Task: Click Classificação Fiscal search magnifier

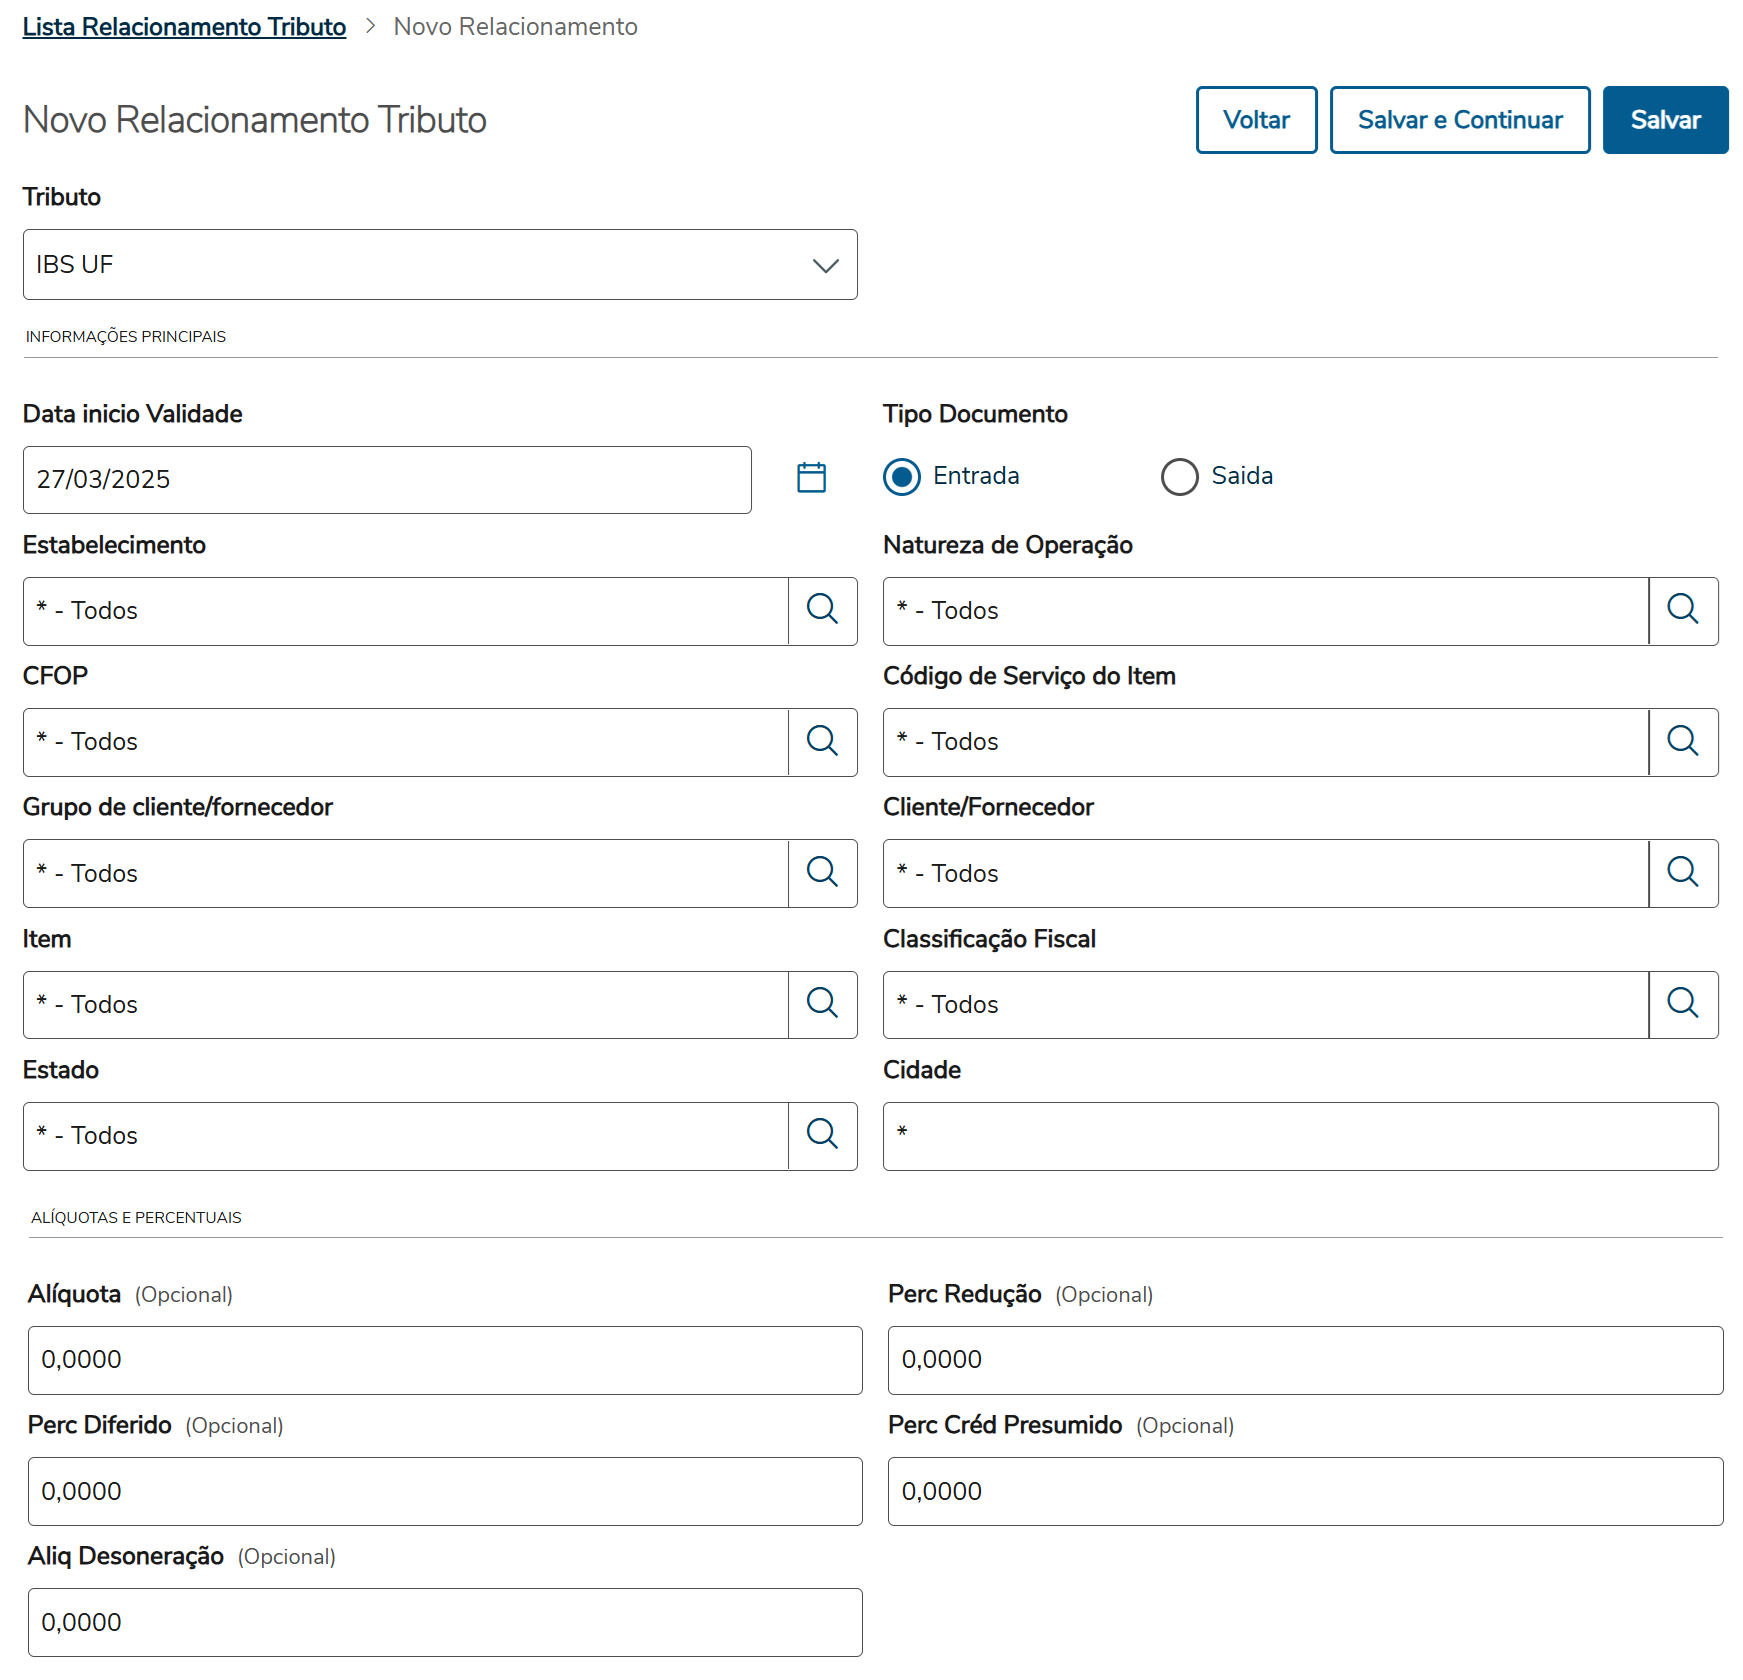Action: pyautogui.click(x=1683, y=1004)
